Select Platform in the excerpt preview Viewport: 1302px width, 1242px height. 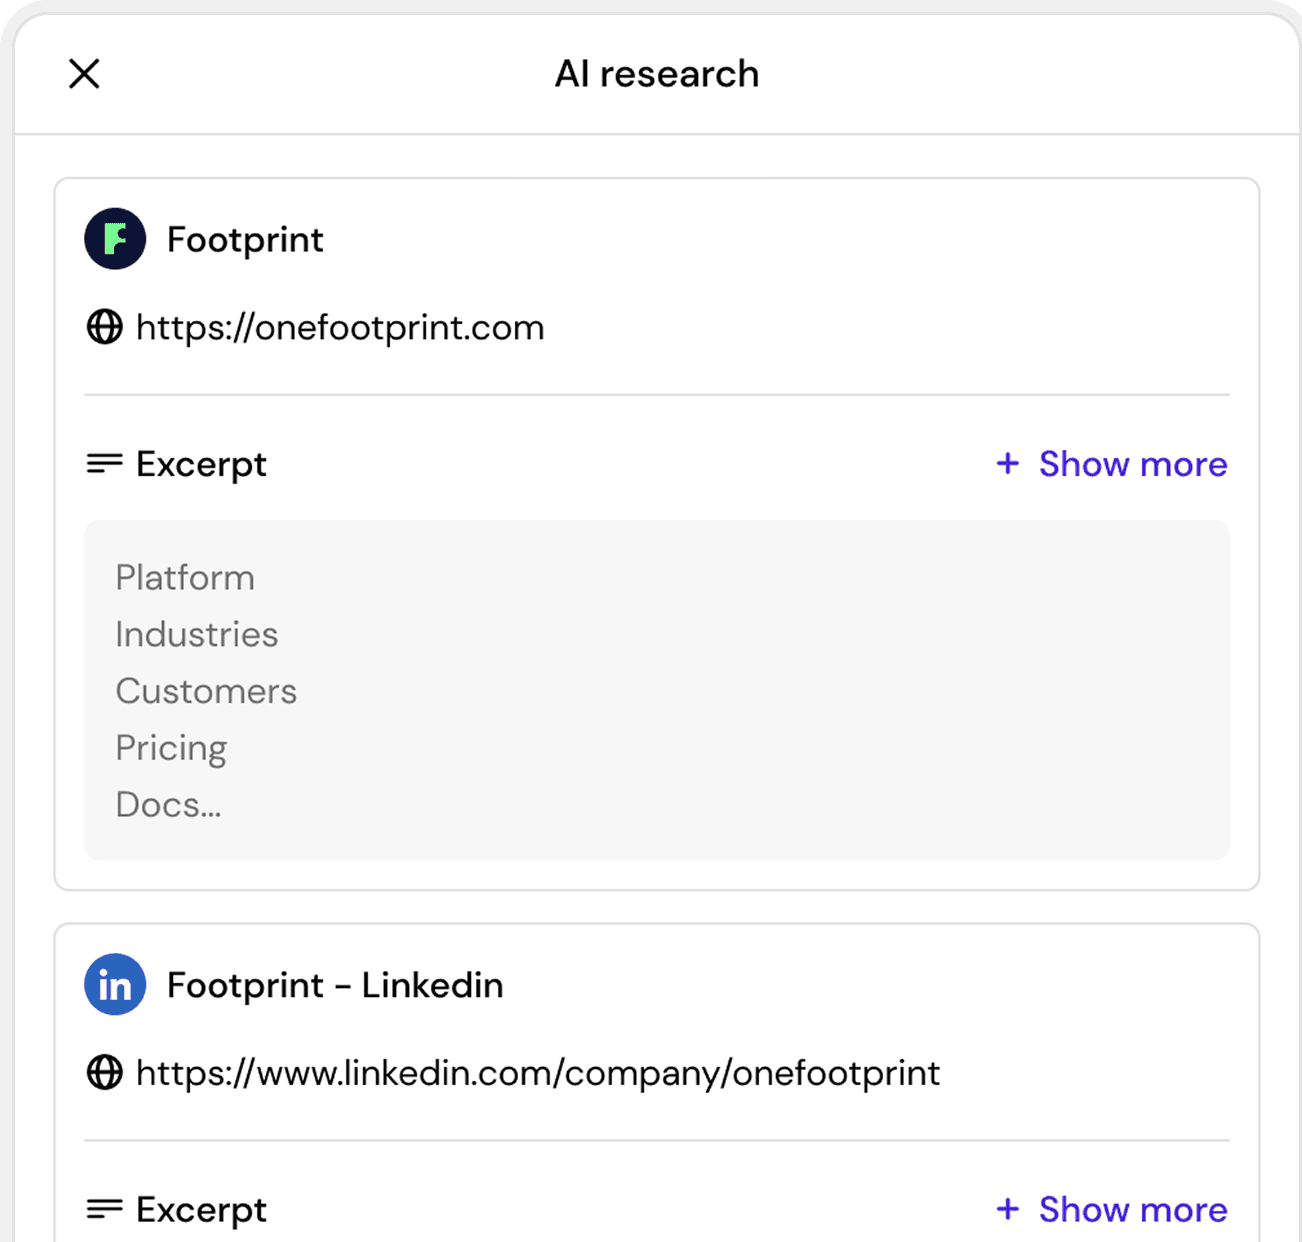click(x=186, y=578)
